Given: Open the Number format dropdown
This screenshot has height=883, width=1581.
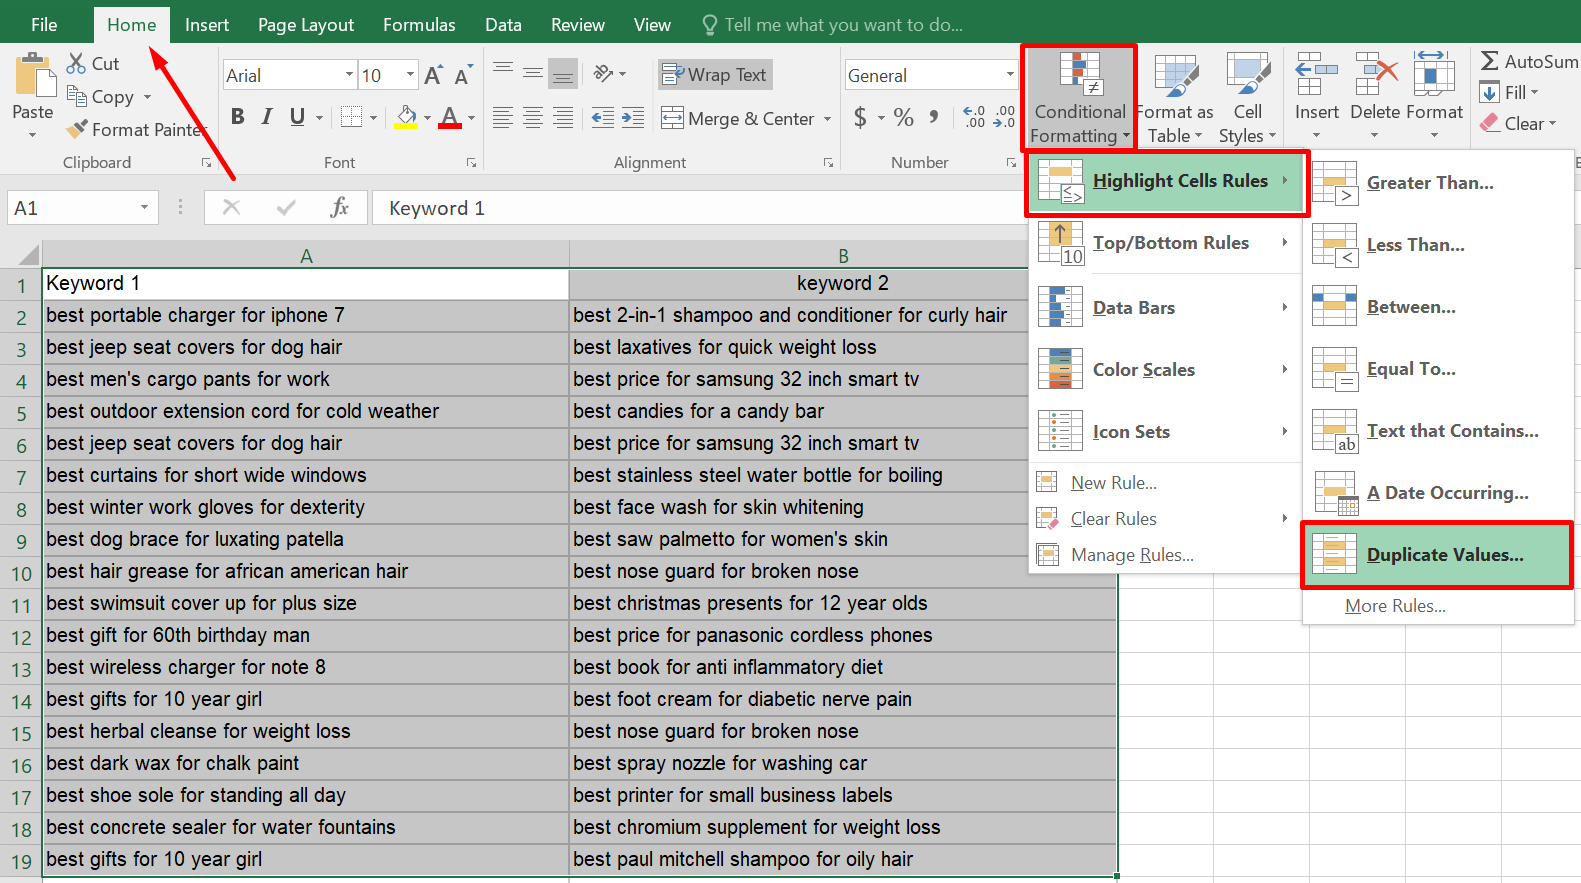Looking at the screenshot, I should (x=1010, y=75).
